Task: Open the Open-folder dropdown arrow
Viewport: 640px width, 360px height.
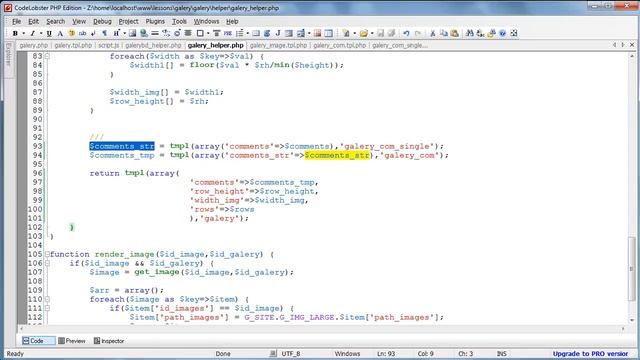Action: click(x=372, y=33)
